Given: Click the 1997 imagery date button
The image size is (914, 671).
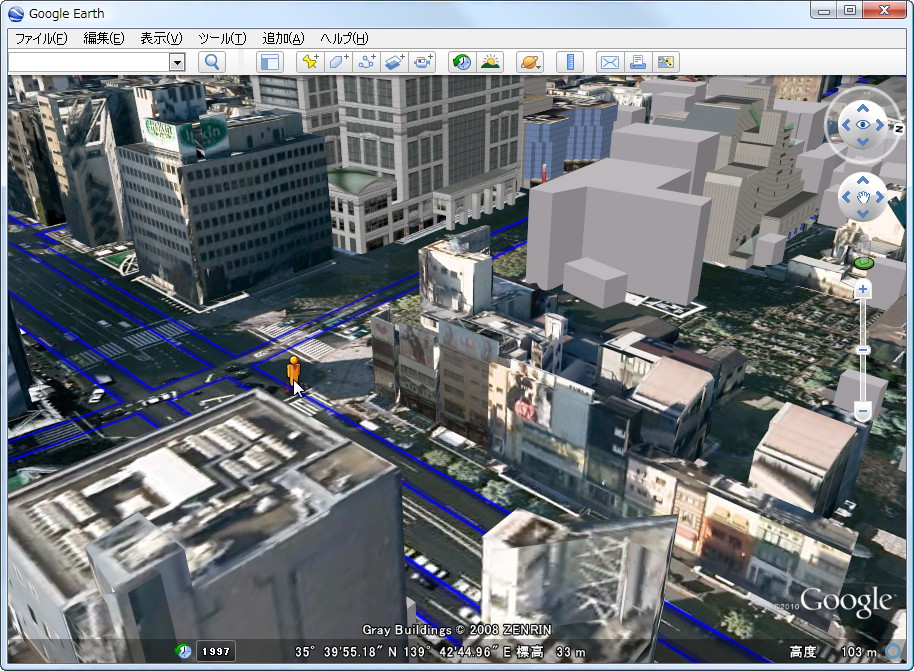Looking at the screenshot, I should coord(218,651).
